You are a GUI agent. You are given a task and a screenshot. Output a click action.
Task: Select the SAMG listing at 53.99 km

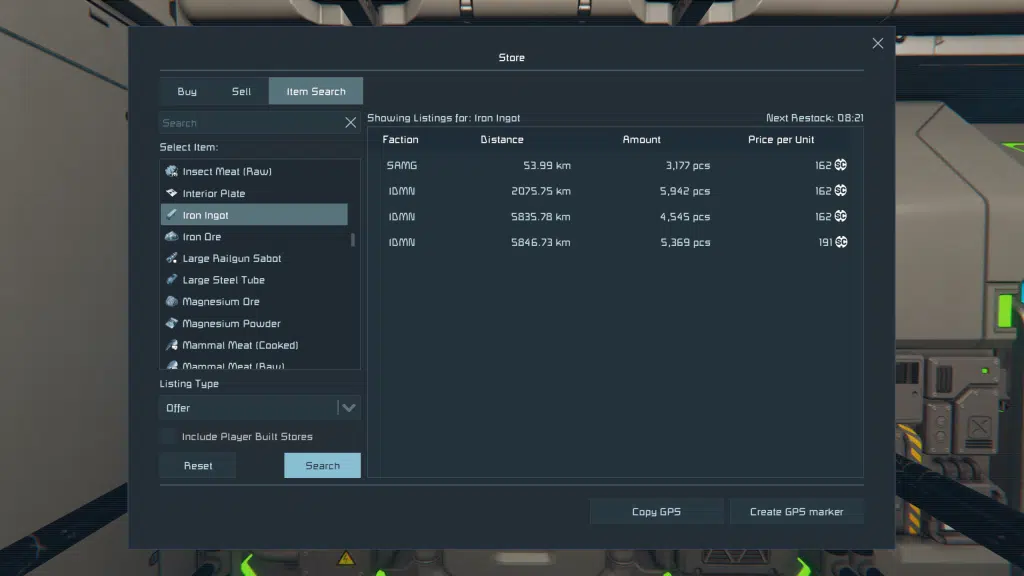coord(615,165)
